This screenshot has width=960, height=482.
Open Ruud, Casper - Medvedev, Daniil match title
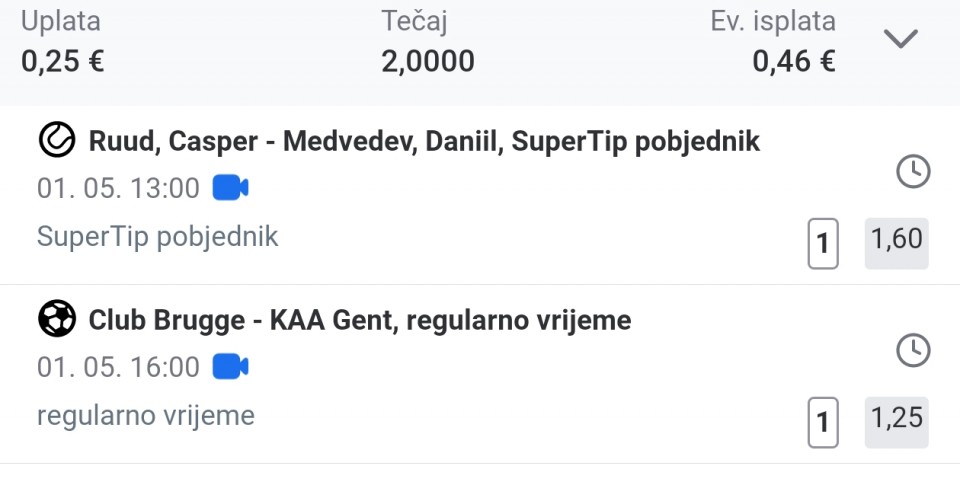click(x=424, y=142)
